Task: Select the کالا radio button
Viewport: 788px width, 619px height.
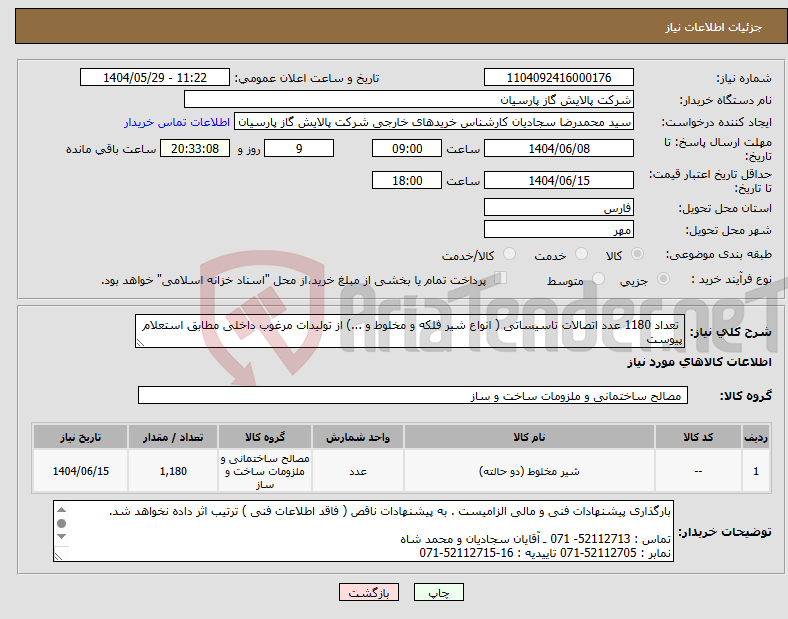Action: tap(637, 254)
